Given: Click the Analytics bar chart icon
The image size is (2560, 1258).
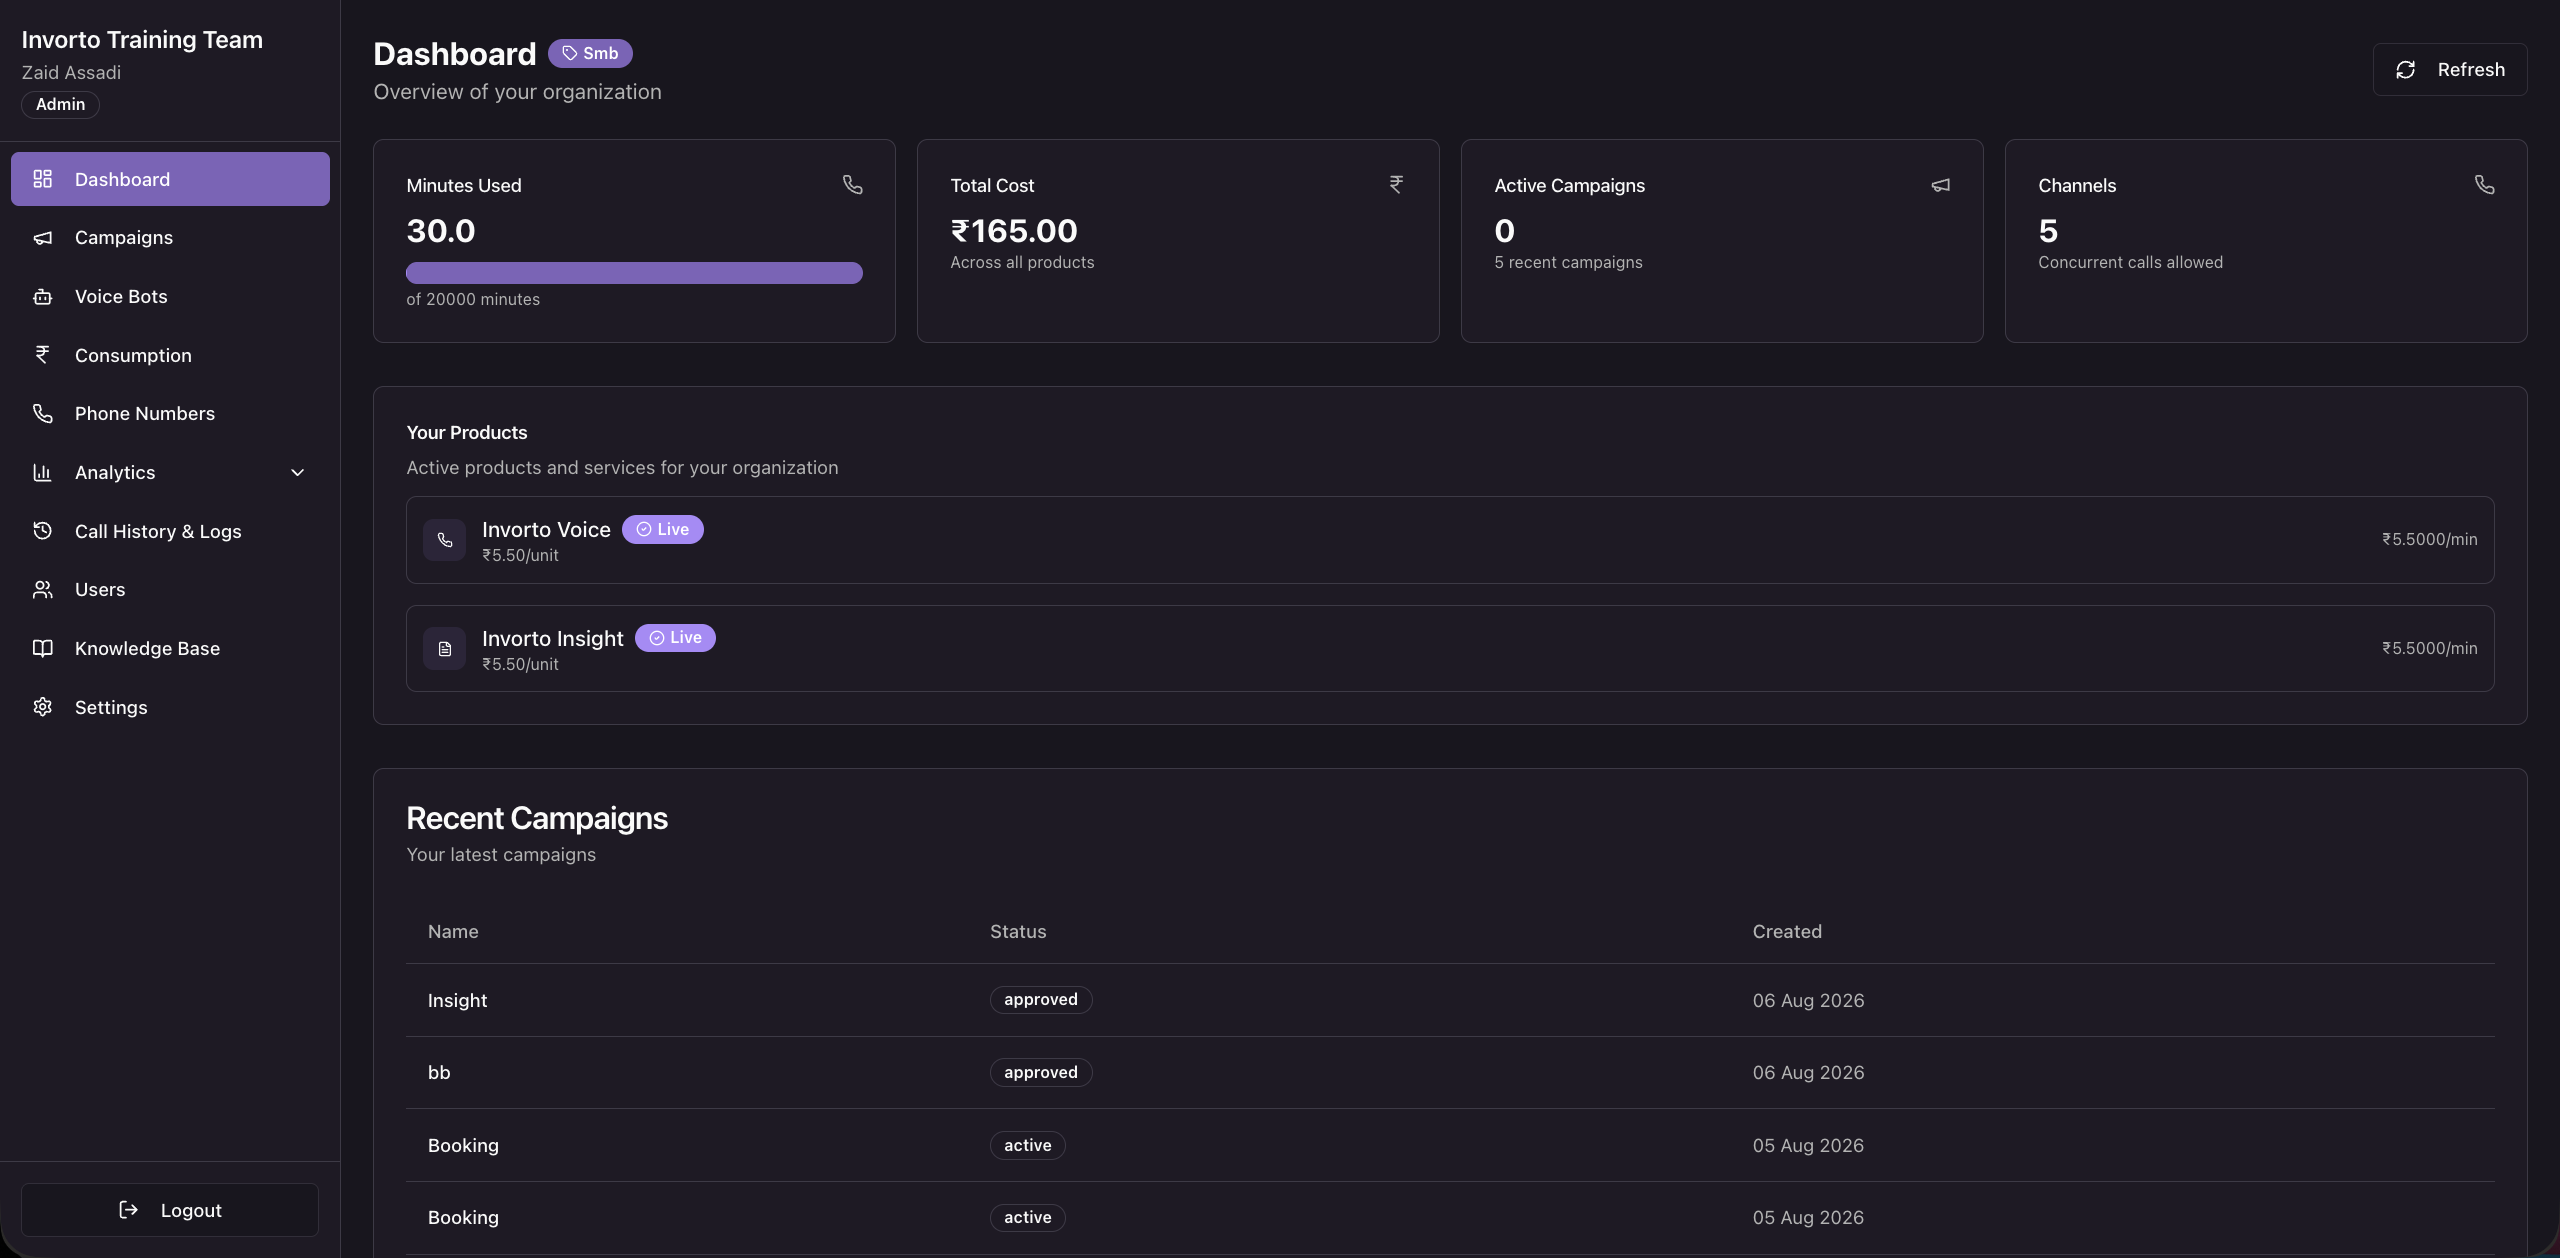Looking at the screenshot, I should tap(42, 473).
